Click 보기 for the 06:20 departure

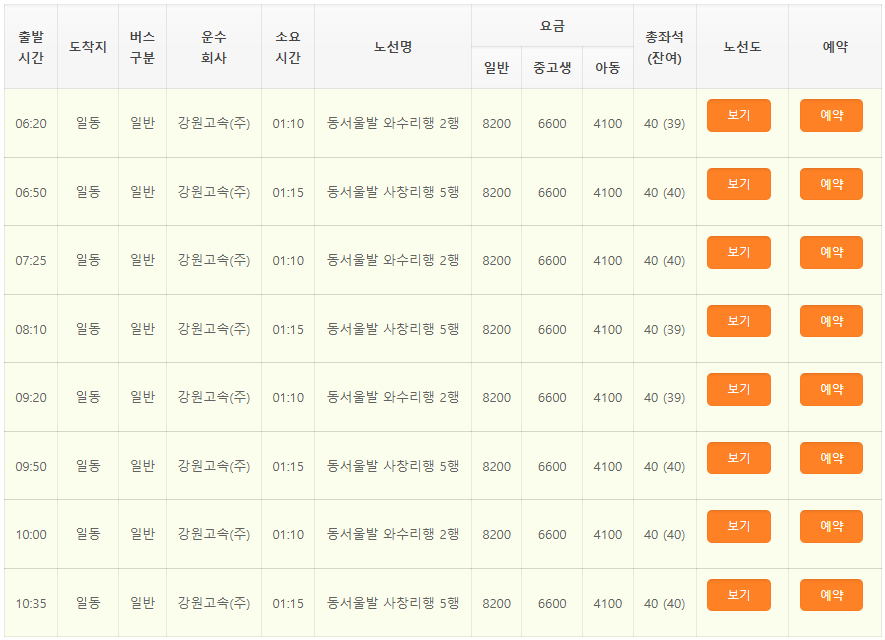[x=739, y=115]
